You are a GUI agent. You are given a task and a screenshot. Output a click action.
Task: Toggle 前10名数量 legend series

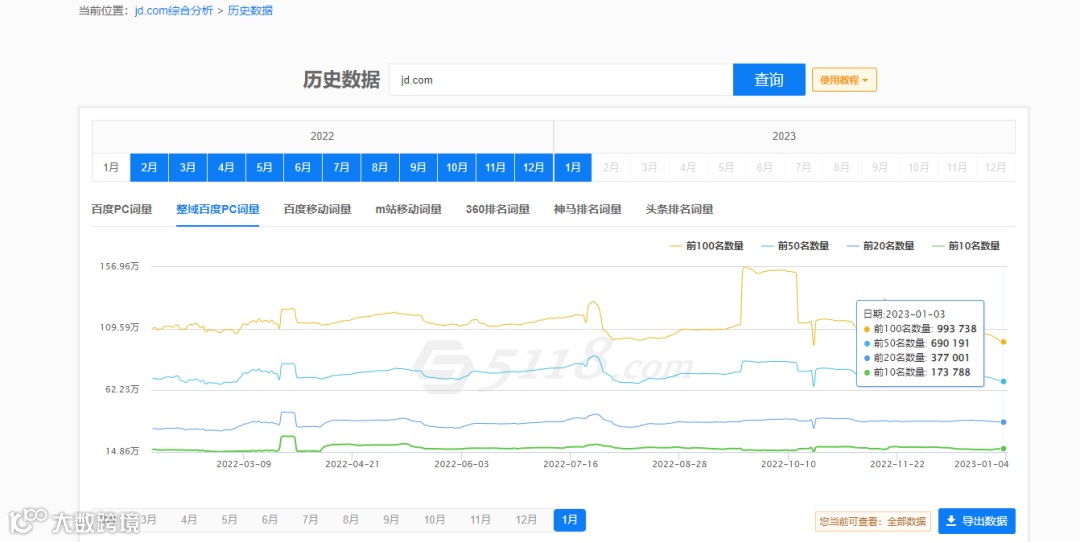pos(965,246)
